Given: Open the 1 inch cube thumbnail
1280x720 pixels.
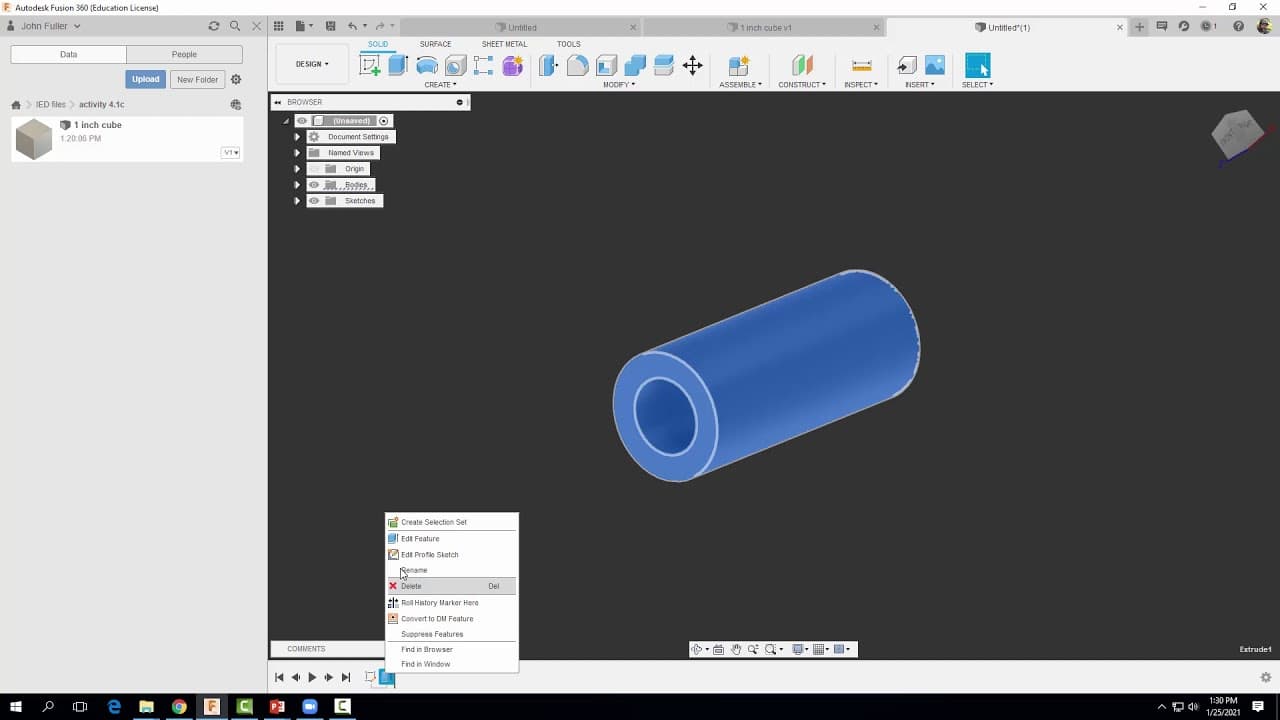Looking at the screenshot, I should pos(34,139).
